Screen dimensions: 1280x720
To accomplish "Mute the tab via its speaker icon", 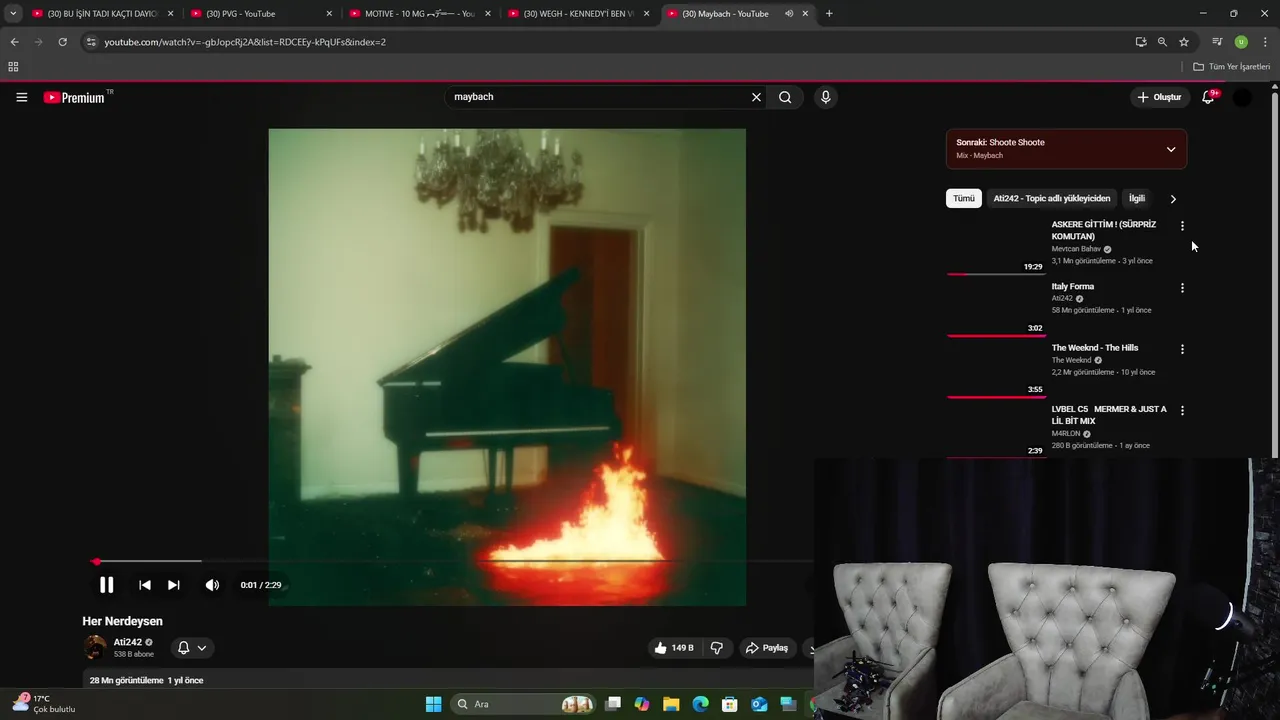I will (789, 14).
